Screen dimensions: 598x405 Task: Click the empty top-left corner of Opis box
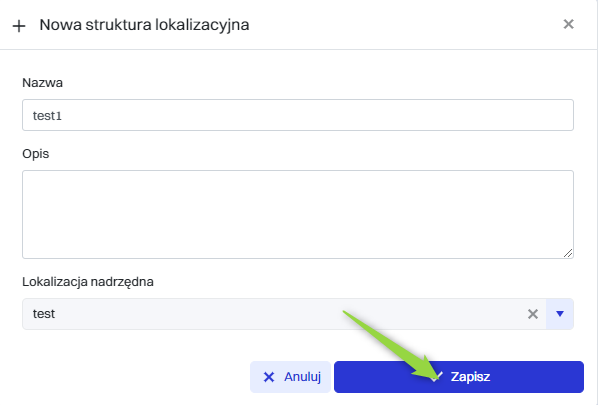tap(38, 183)
